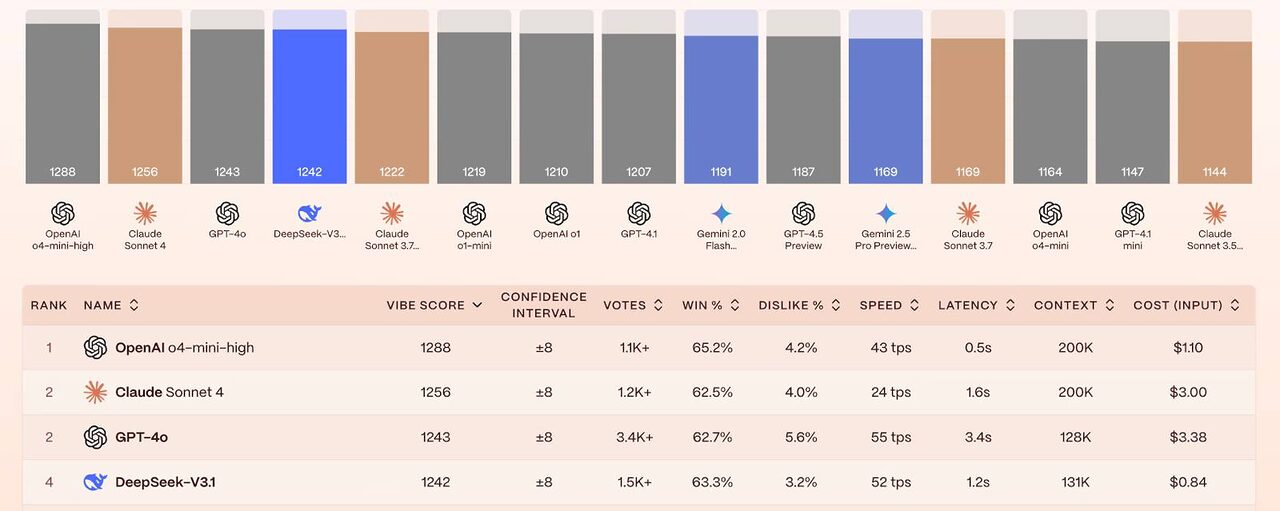This screenshot has height=511, width=1280.
Task: Click the DeepSeek whale icon in the table row
Action: point(95,482)
